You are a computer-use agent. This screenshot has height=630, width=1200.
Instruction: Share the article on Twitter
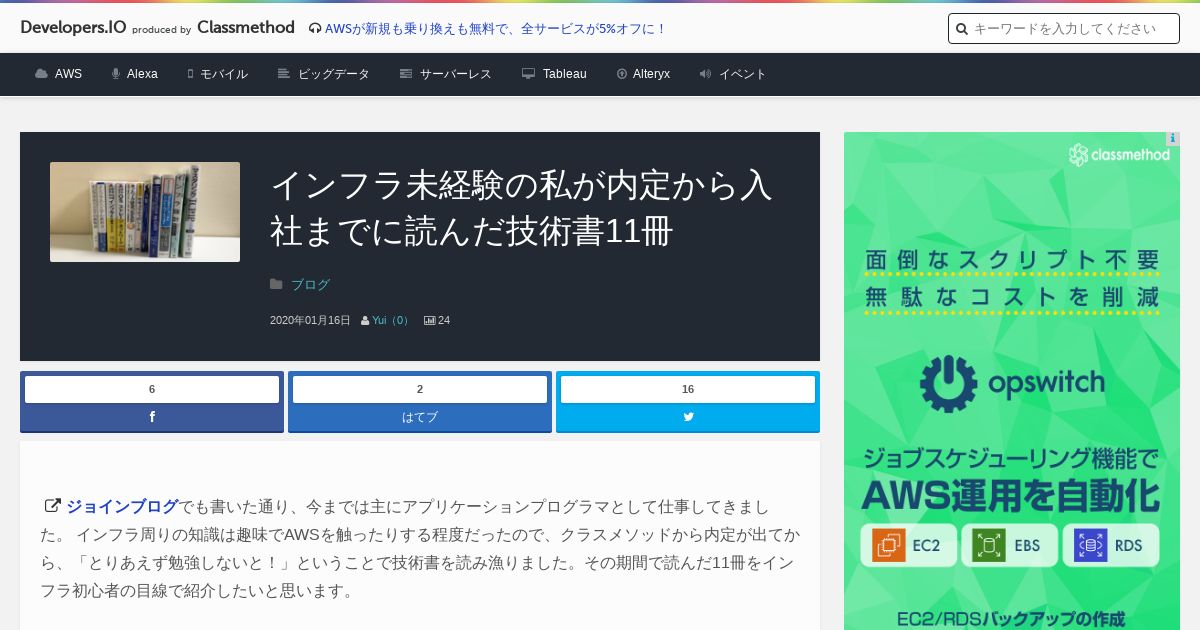688,417
